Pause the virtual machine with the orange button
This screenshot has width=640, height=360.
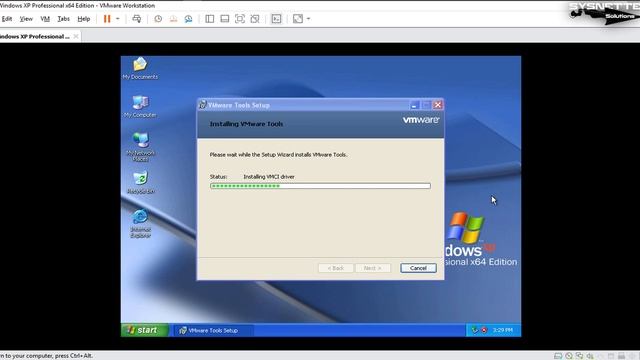pyautogui.click(x=107, y=19)
